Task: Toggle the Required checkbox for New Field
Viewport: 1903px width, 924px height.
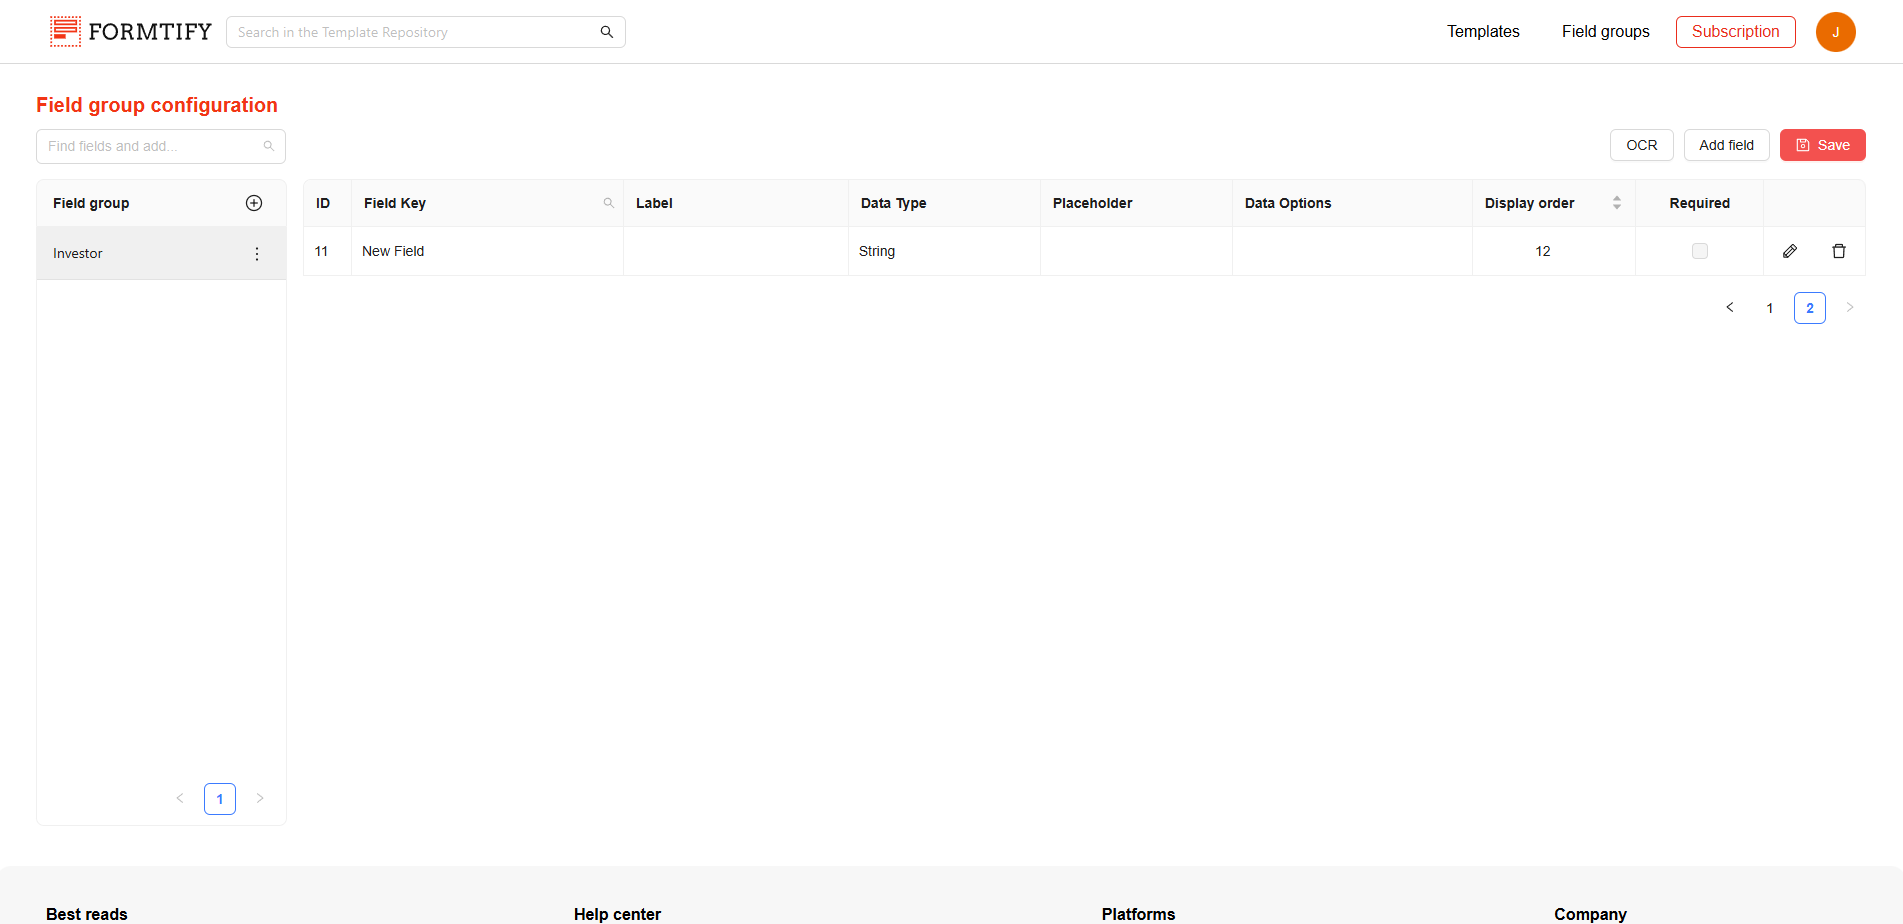Action: tap(1699, 251)
